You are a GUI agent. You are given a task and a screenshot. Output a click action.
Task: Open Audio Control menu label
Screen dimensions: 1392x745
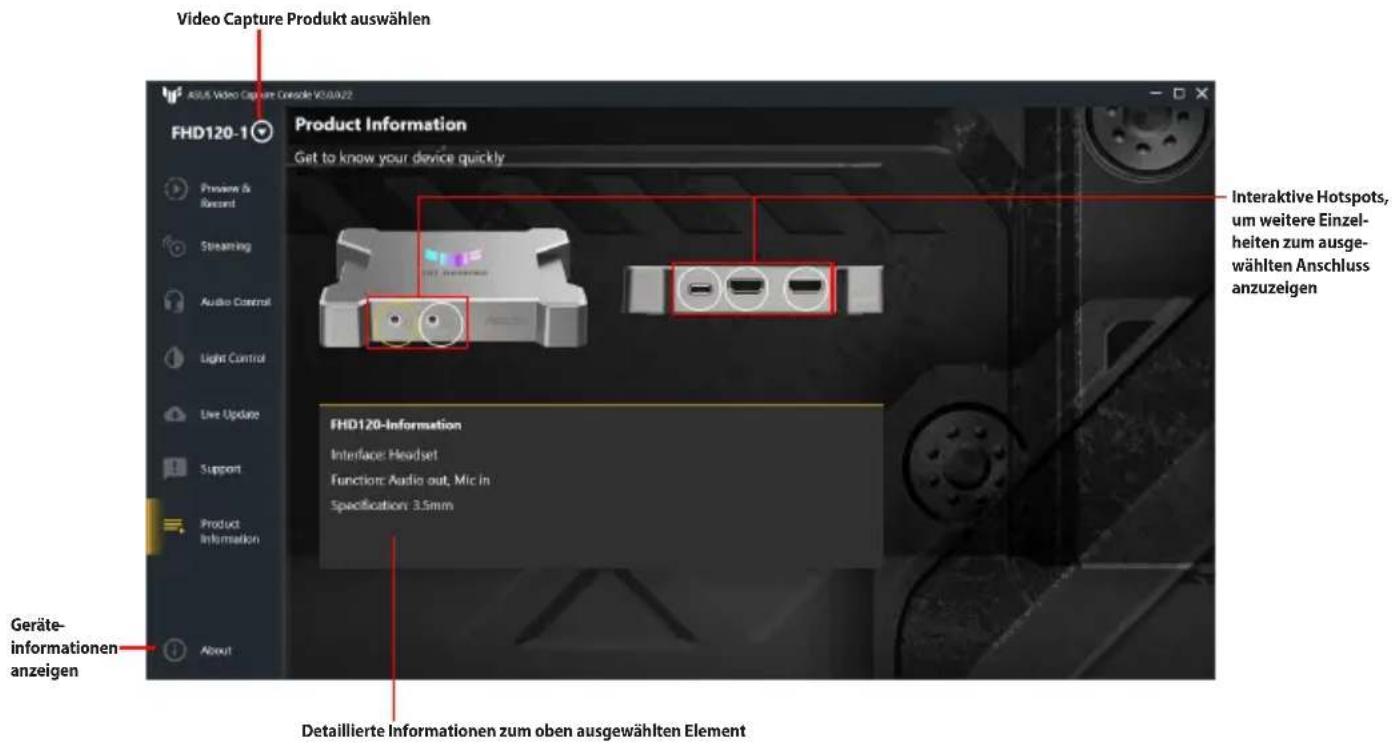click(235, 301)
